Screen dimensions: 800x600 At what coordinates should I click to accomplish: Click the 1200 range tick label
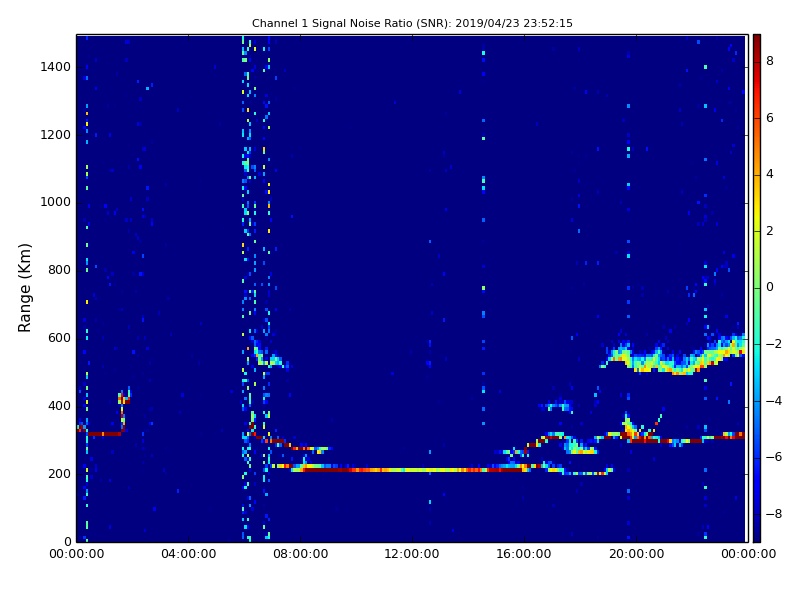point(55,135)
